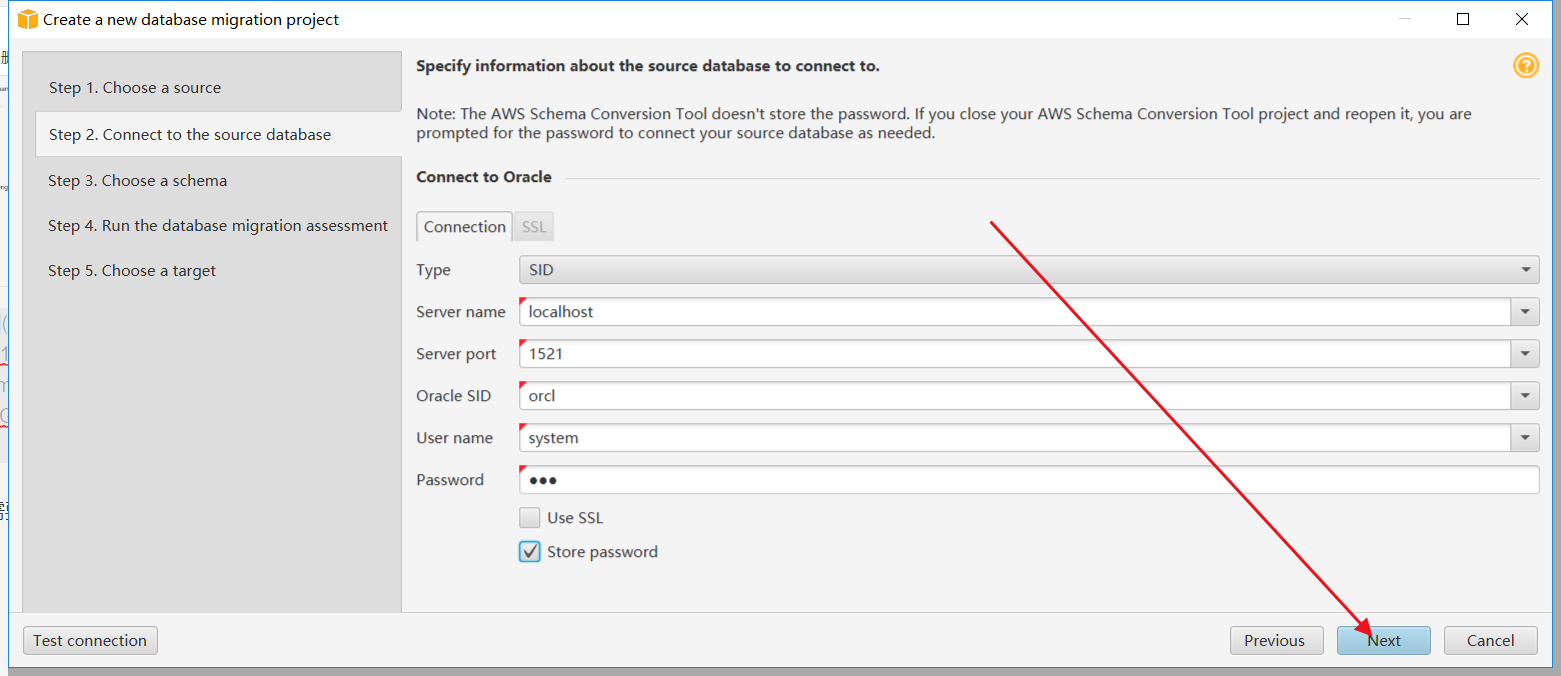Expand the Server name dropdown arrow

(x=1525, y=312)
